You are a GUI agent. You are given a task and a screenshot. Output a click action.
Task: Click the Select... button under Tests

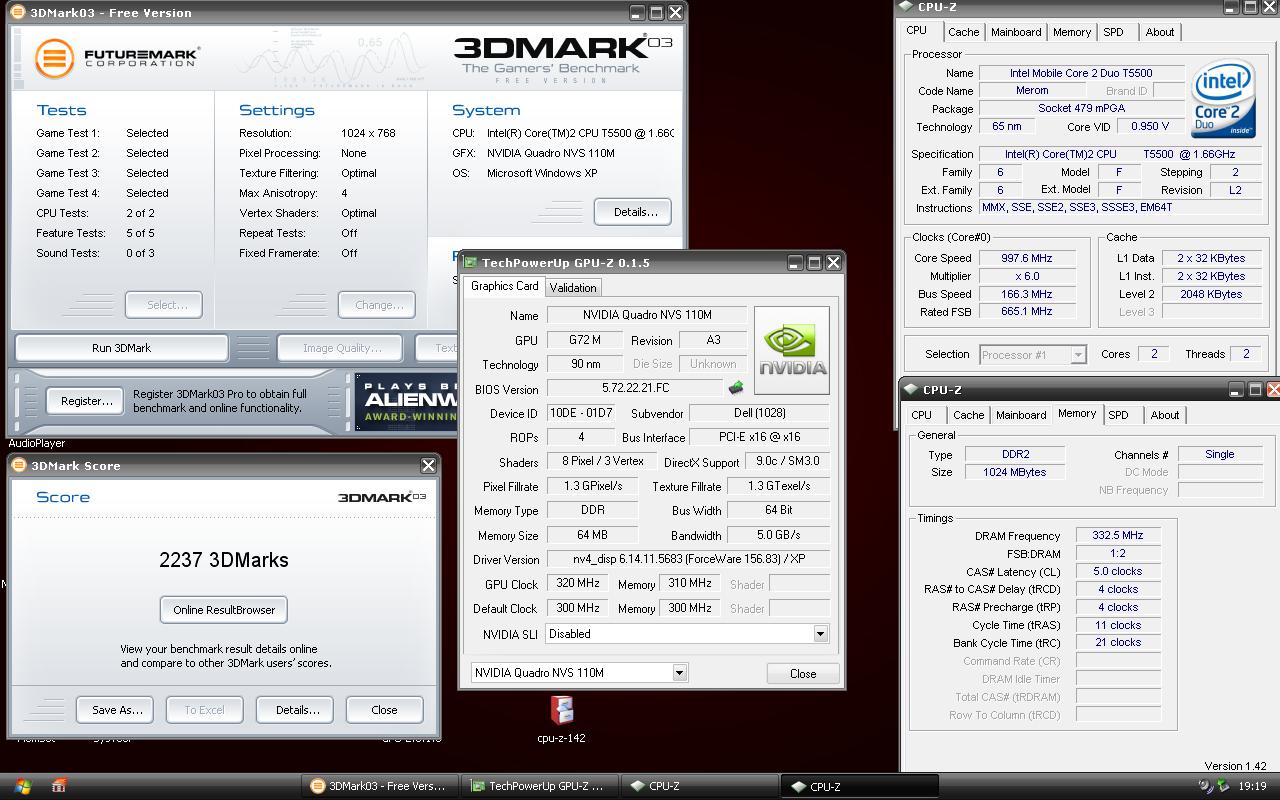point(164,305)
